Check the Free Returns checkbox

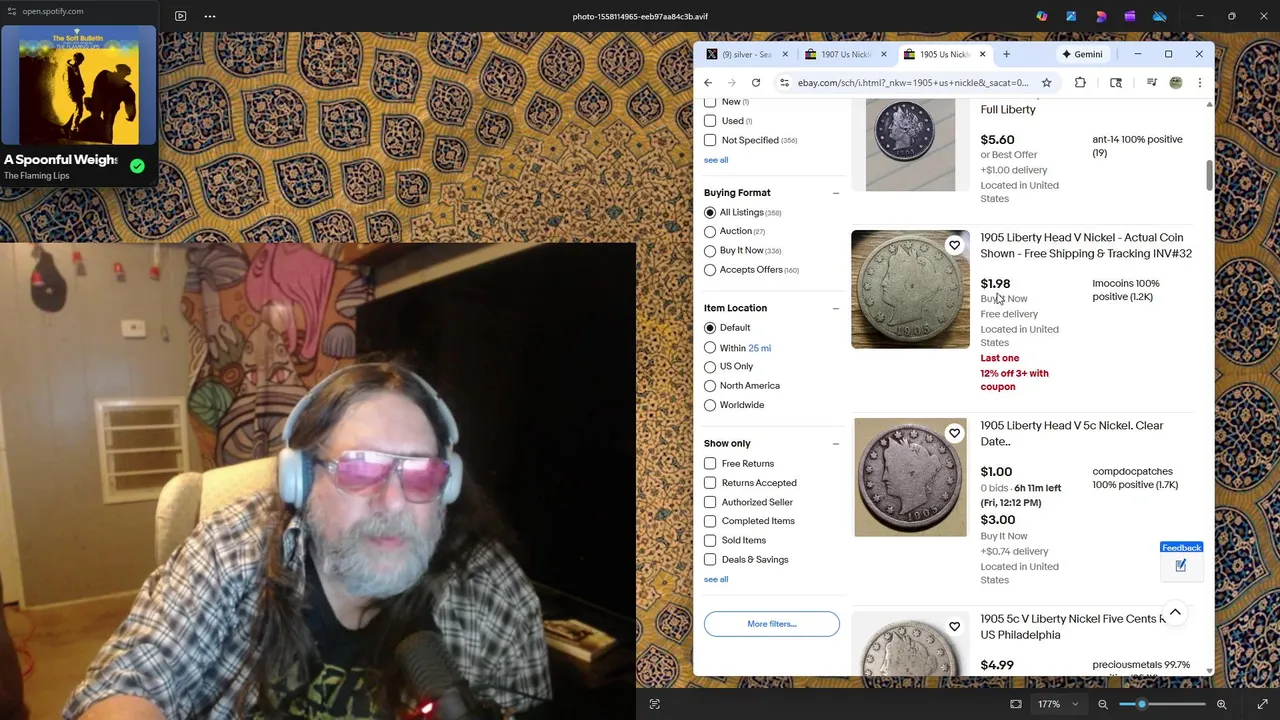point(710,464)
